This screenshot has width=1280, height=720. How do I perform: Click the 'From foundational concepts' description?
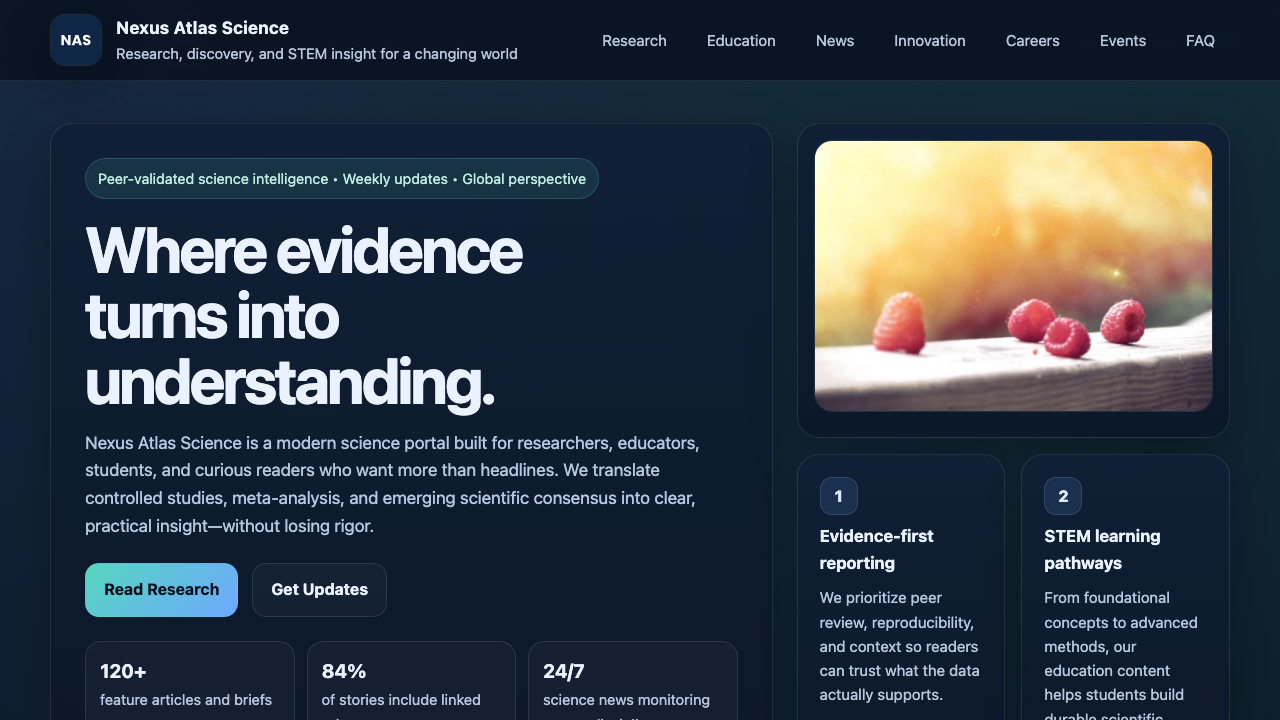(x=1121, y=656)
